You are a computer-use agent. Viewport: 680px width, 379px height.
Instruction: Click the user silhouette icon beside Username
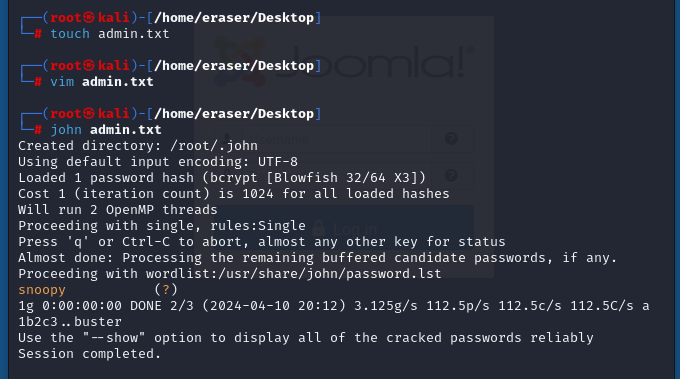227,138
